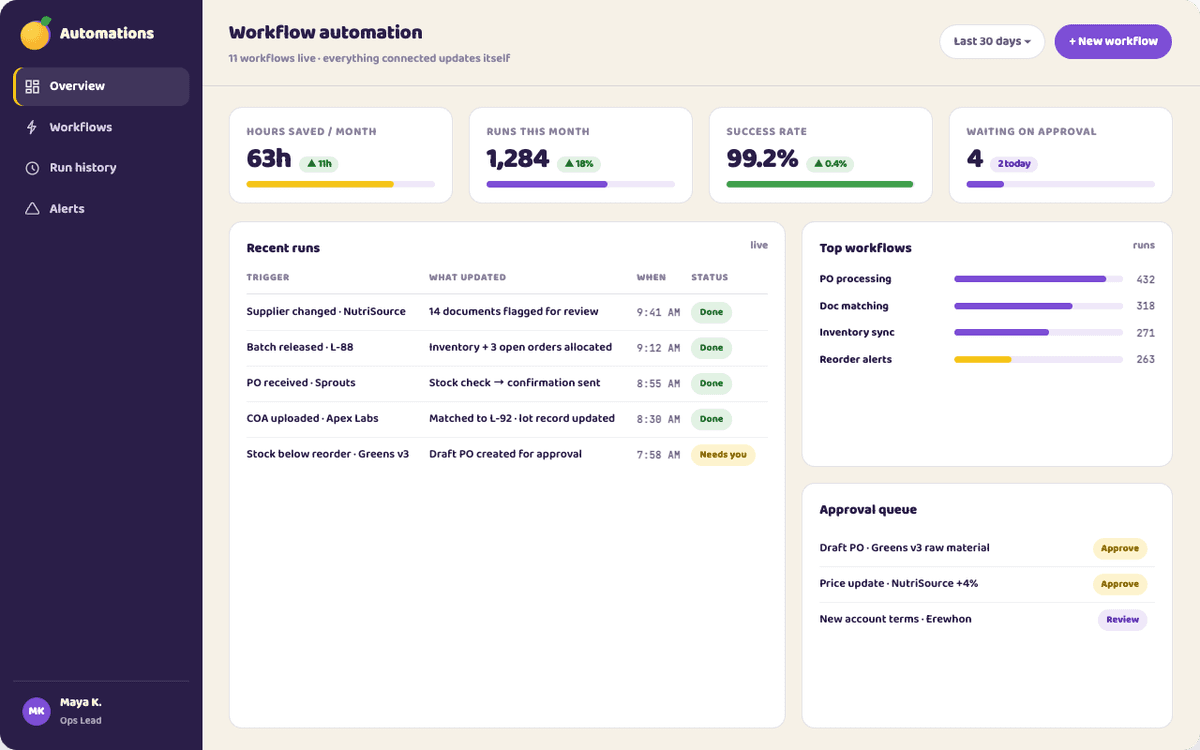
Task: Click the 0.4% increase badge
Action: click(x=830, y=164)
